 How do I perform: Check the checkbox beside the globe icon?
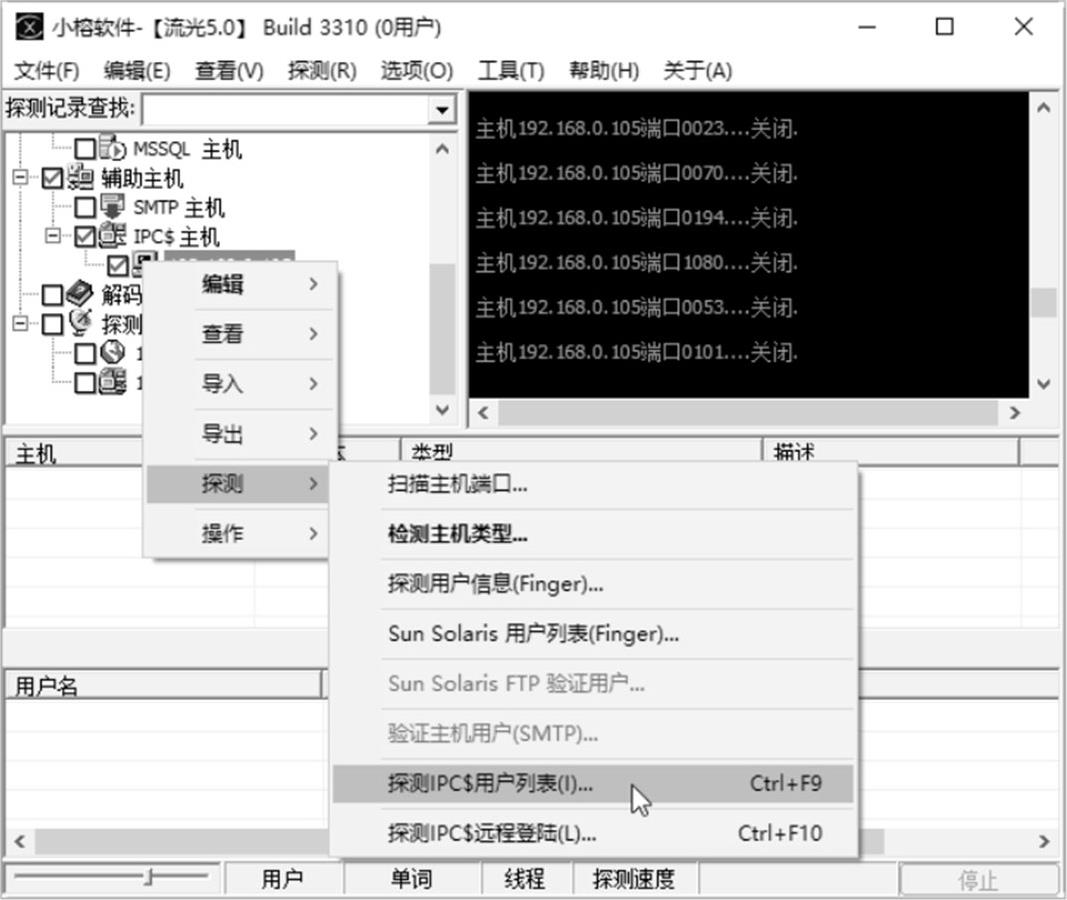click(x=85, y=354)
